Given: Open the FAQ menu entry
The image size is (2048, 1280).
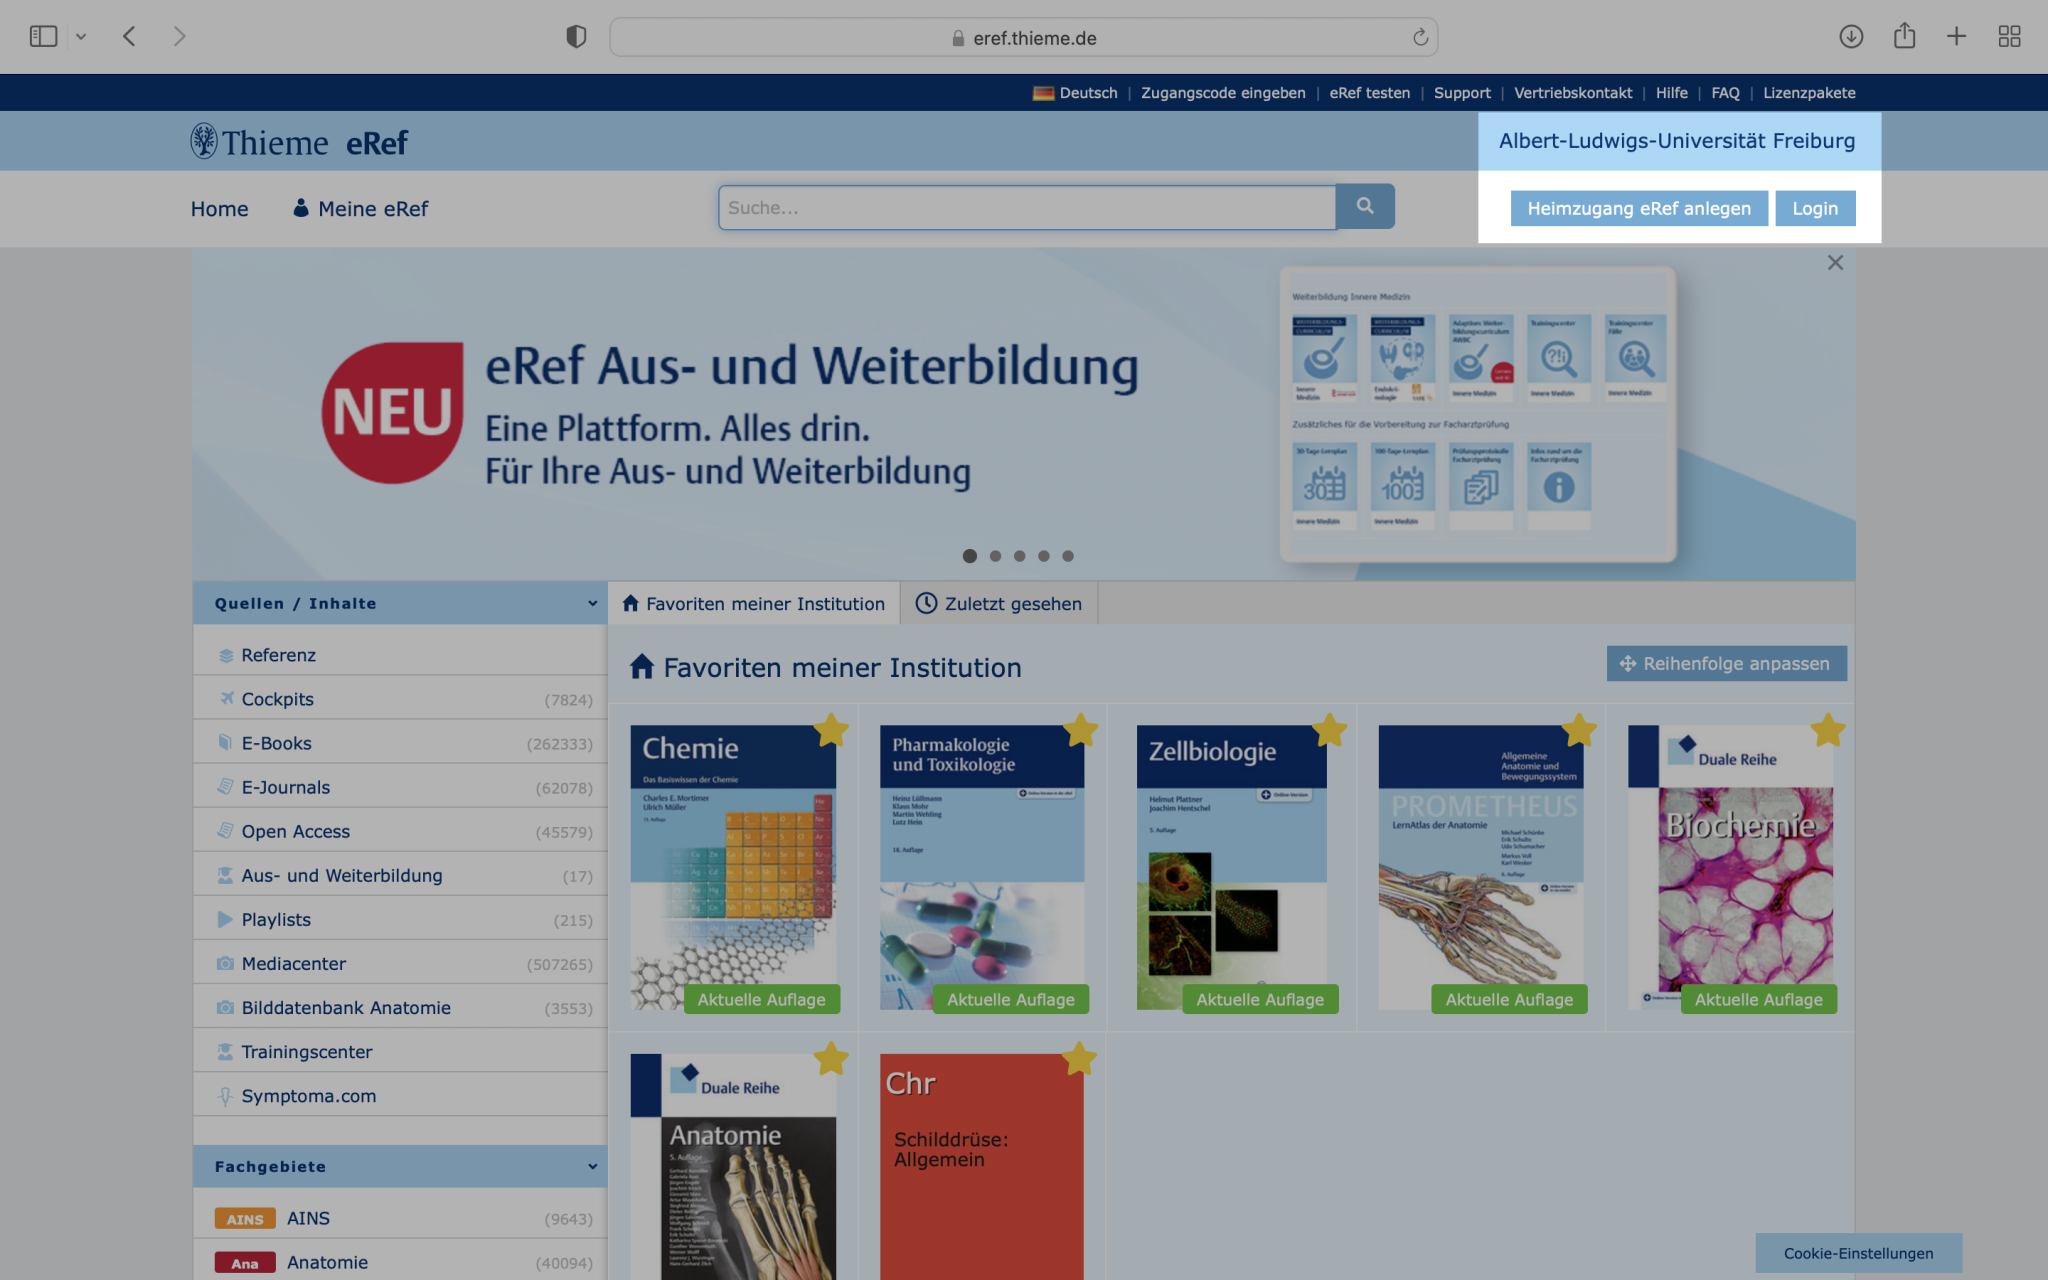Looking at the screenshot, I should point(1725,92).
